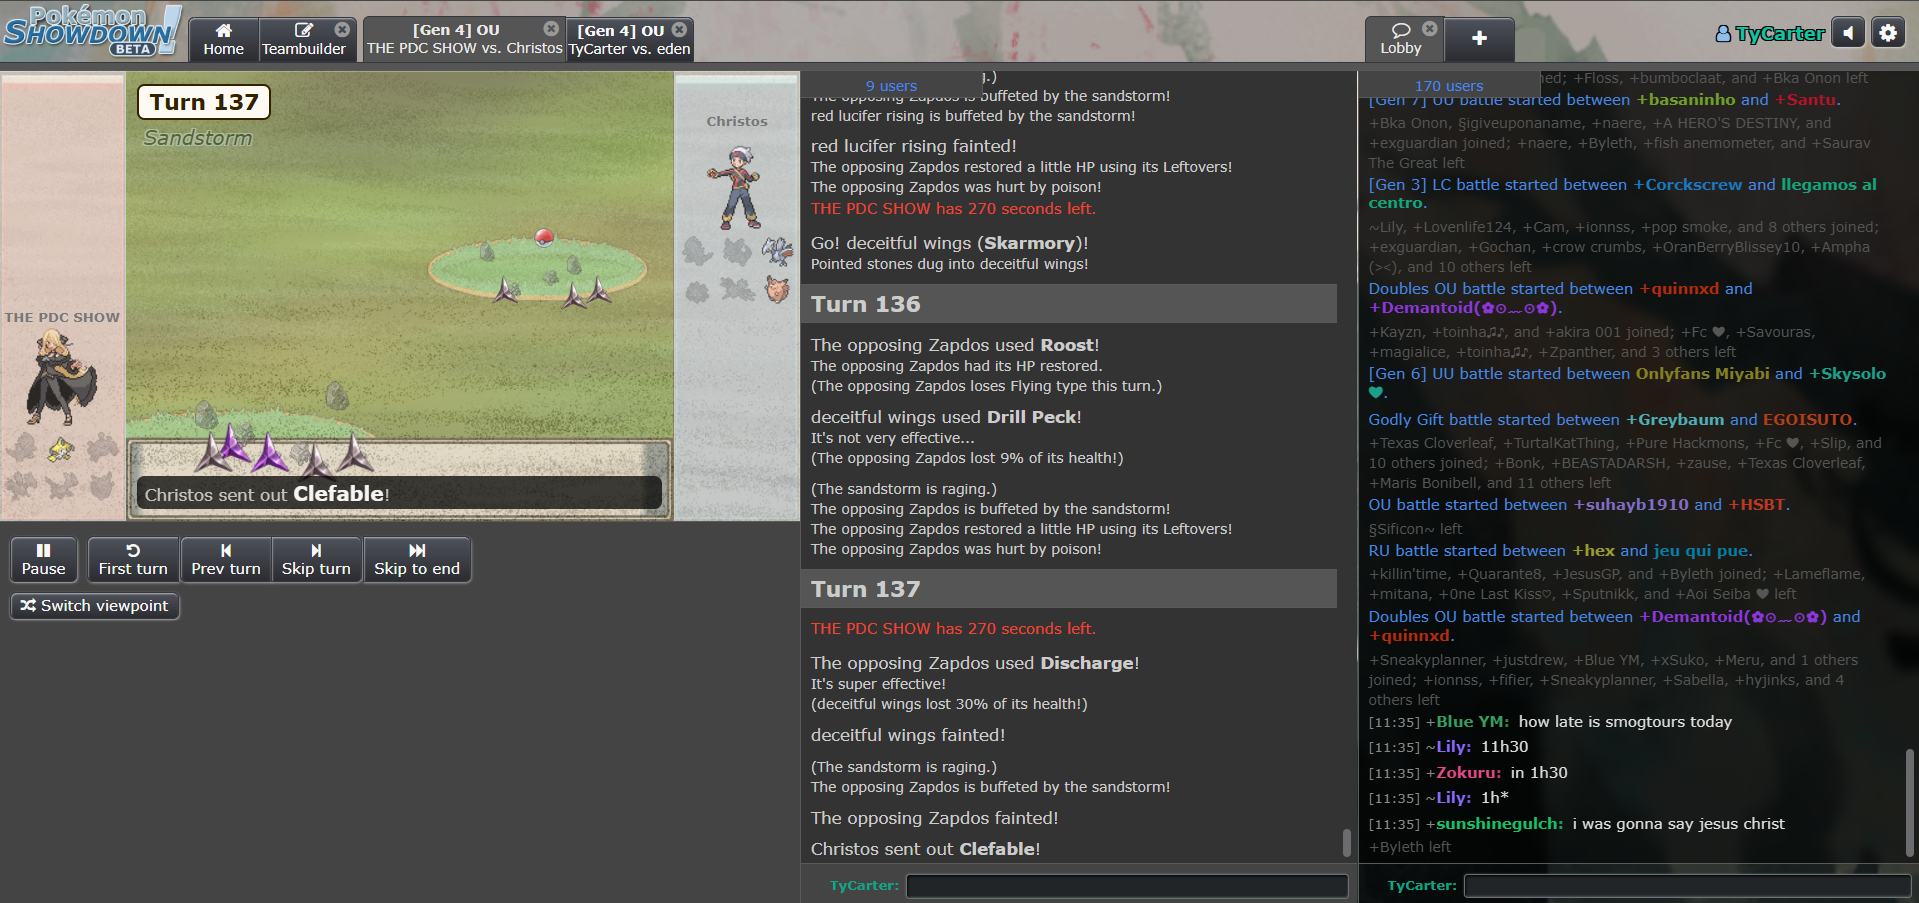The height and width of the screenshot is (903, 1919).
Task: Select the Clefable team icon under Christos
Action: pyautogui.click(x=777, y=290)
